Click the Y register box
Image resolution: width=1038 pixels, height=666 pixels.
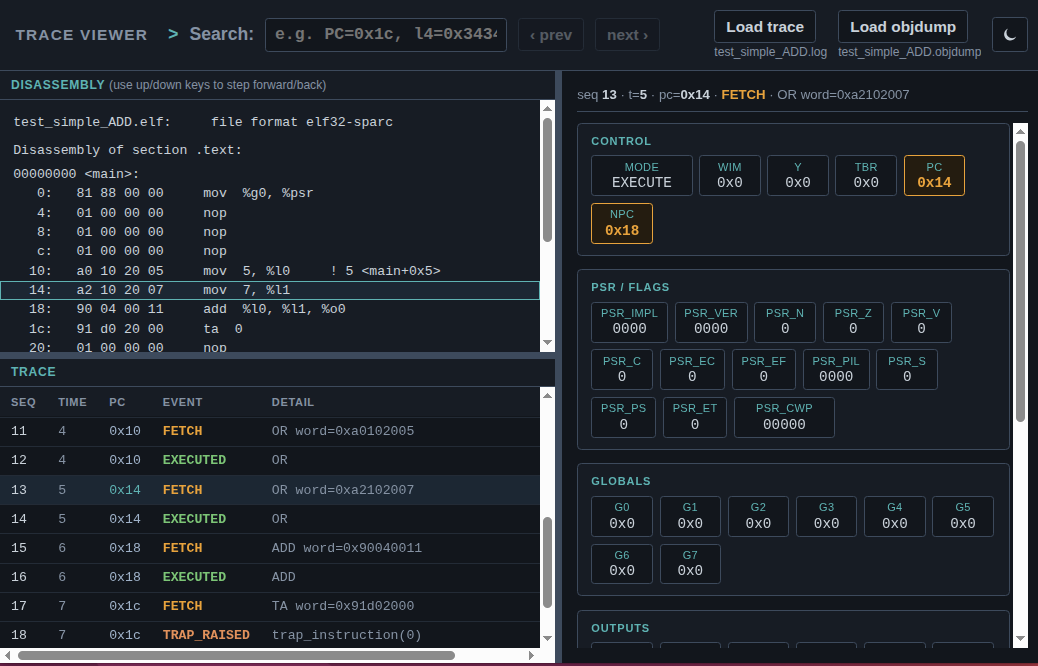[x=798, y=175]
